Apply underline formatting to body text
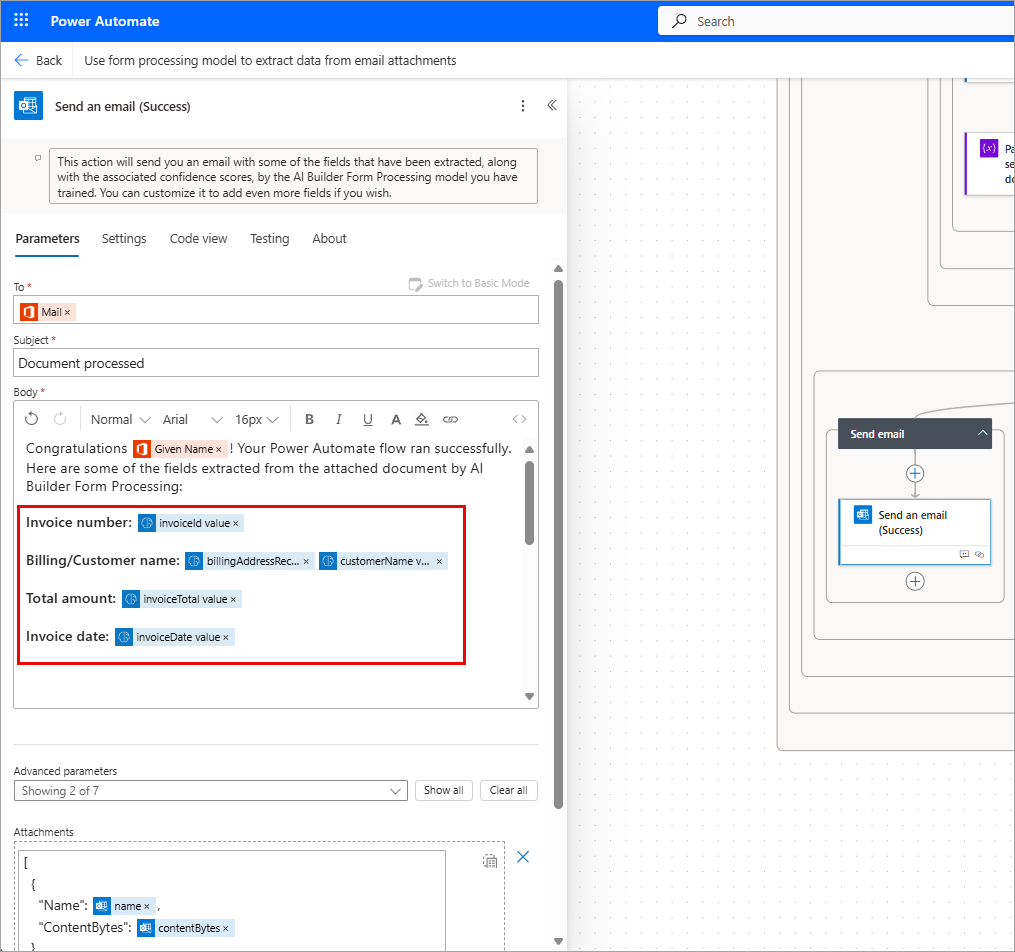This screenshot has height=952, width=1015. pos(366,419)
